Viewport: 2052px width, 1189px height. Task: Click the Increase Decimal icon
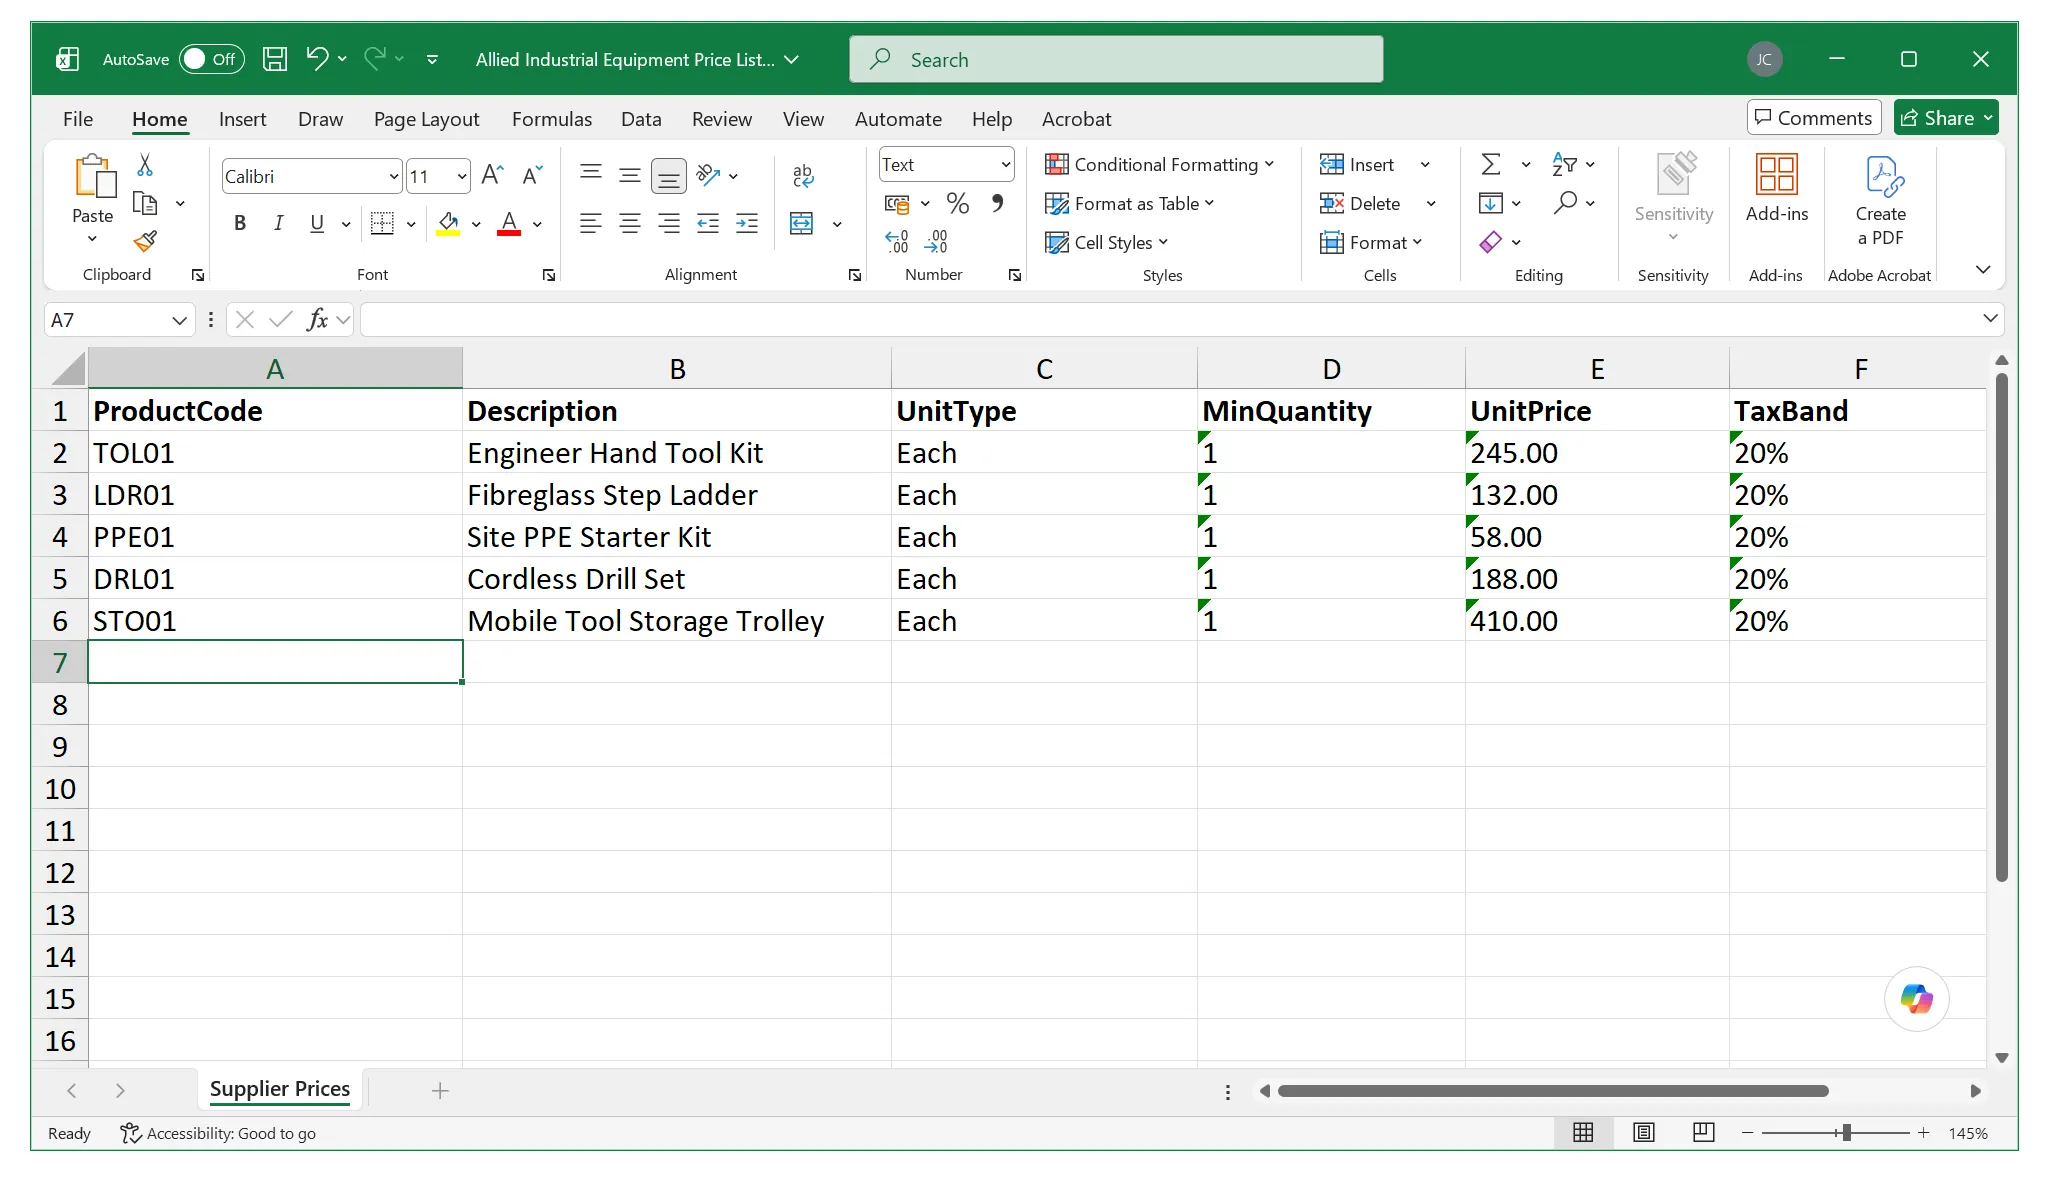(897, 242)
